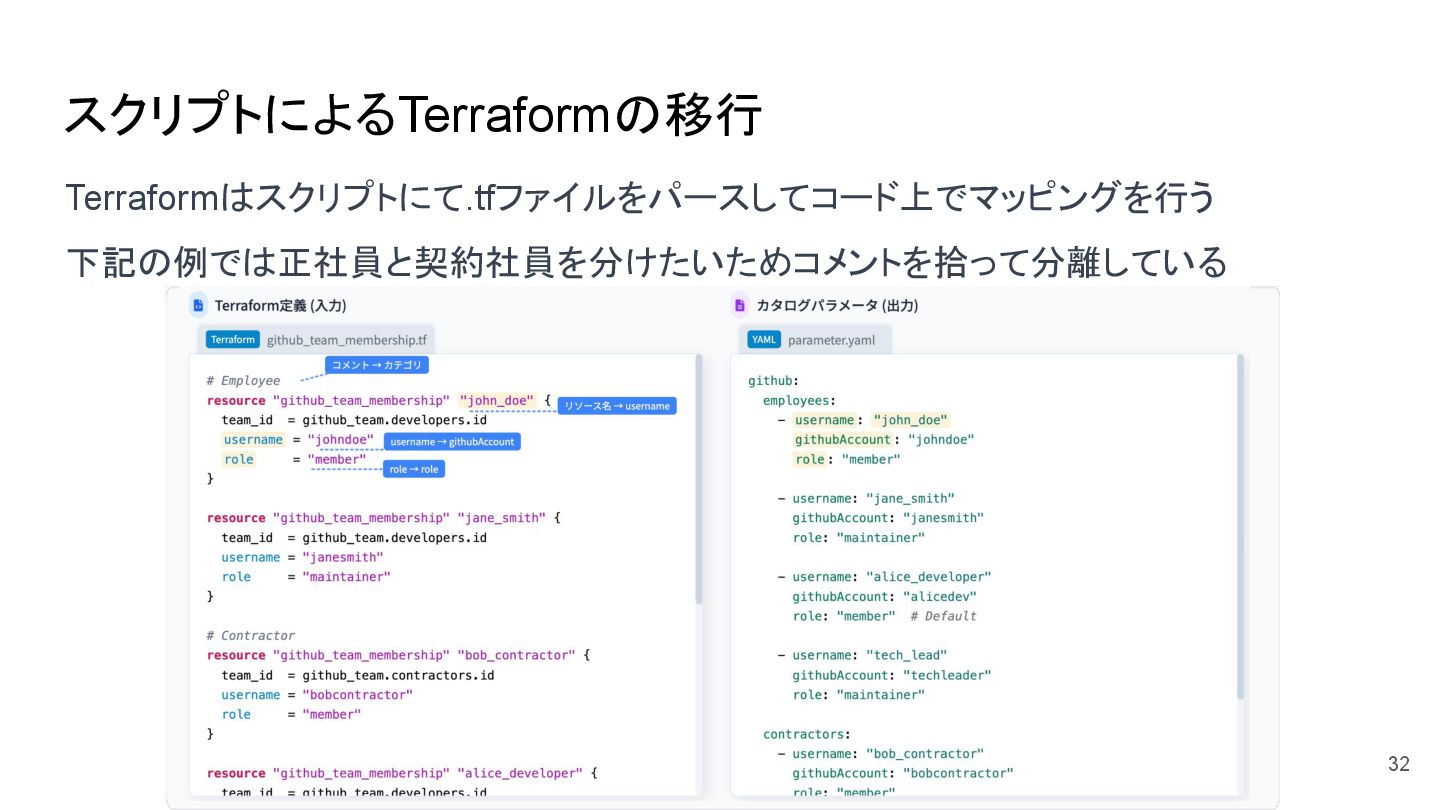Click the highlighted username key in YAML output
The image size is (1440, 810).
[824, 420]
